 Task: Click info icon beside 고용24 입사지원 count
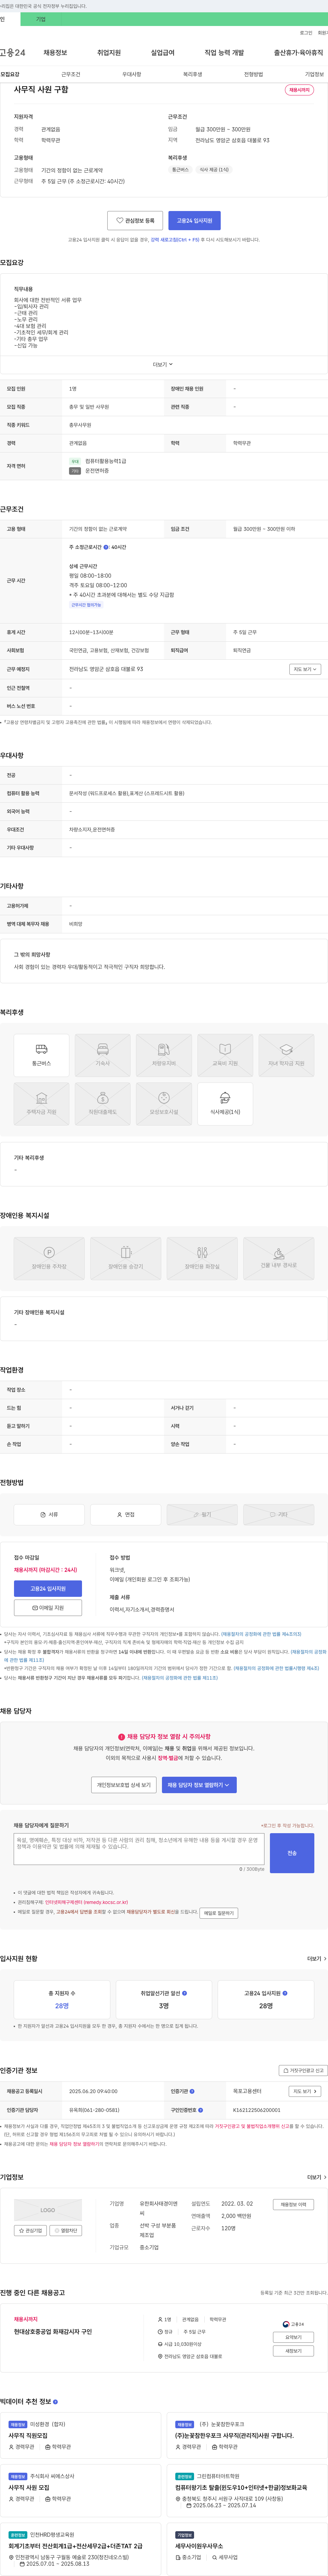click(x=285, y=1993)
